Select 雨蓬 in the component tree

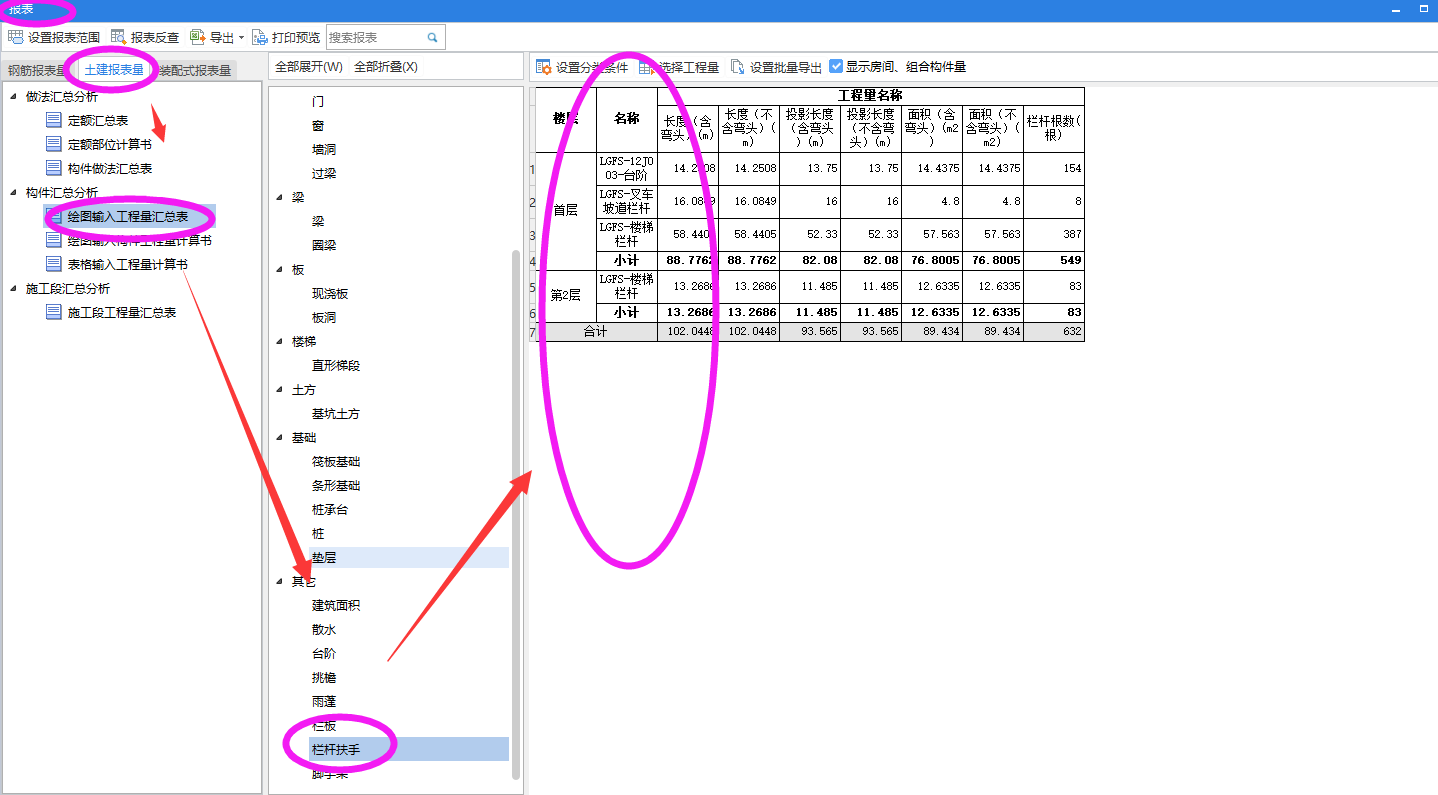tap(324, 701)
